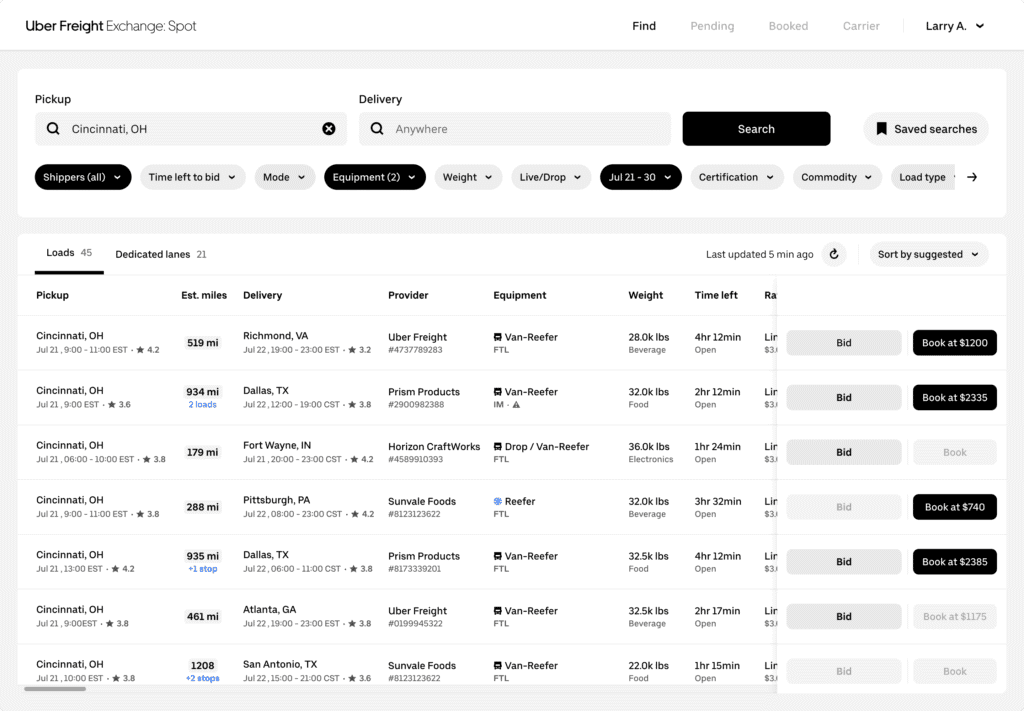1024x711 pixels.
Task: Toggle the Jul 21 - 30 date filter
Action: pos(640,177)
